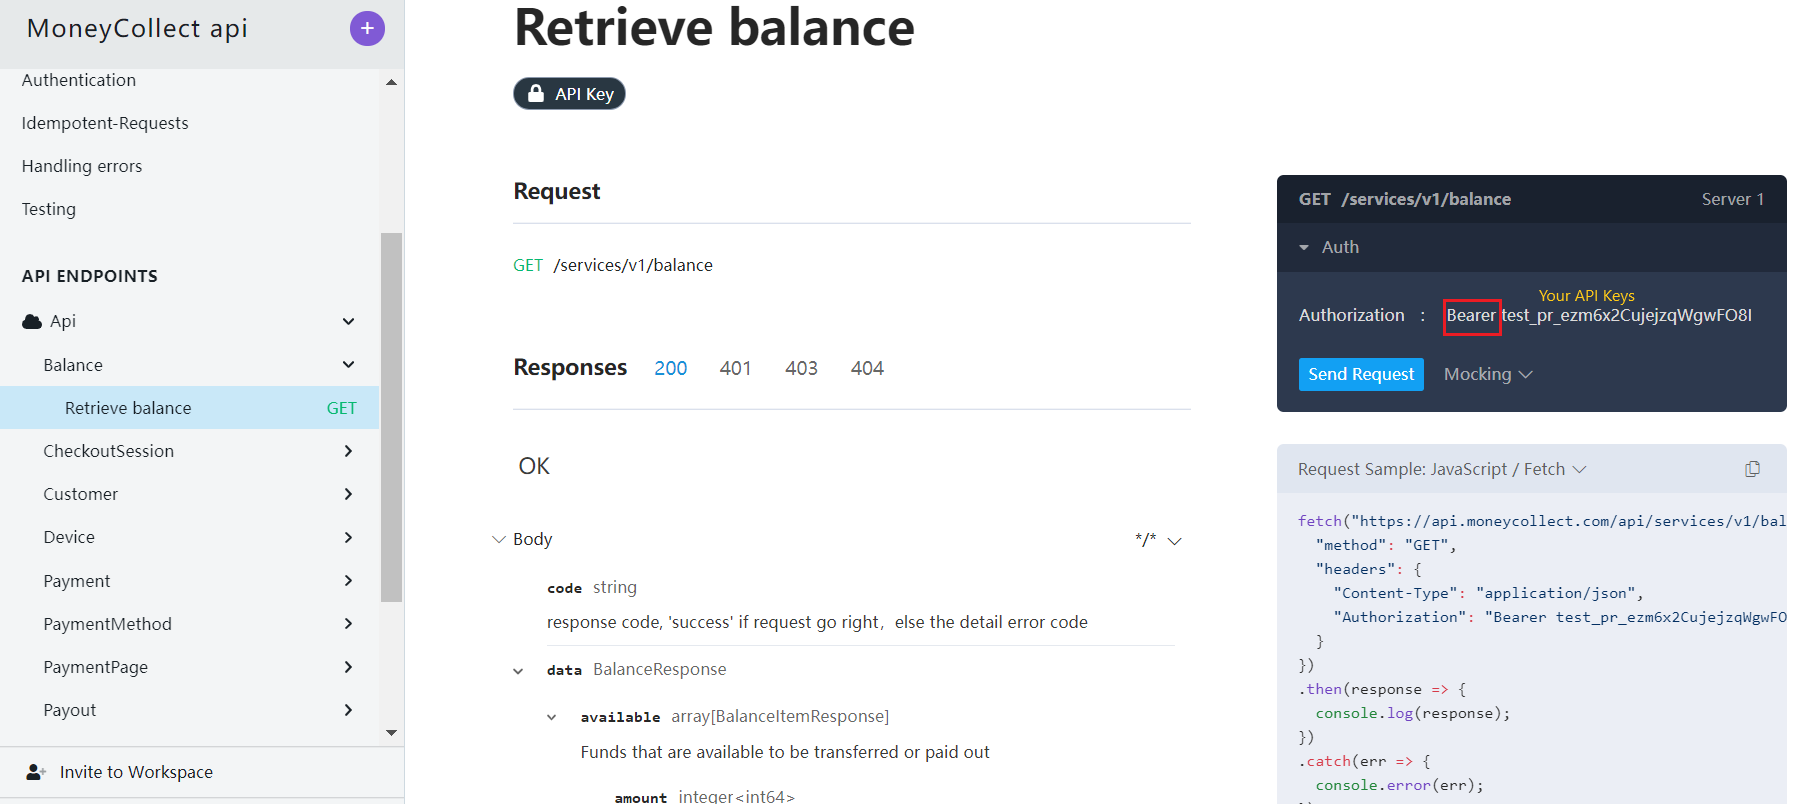Click the cloud icon next to Api
The width and height of the screenshot is (1811, 804).
point(32,322)
